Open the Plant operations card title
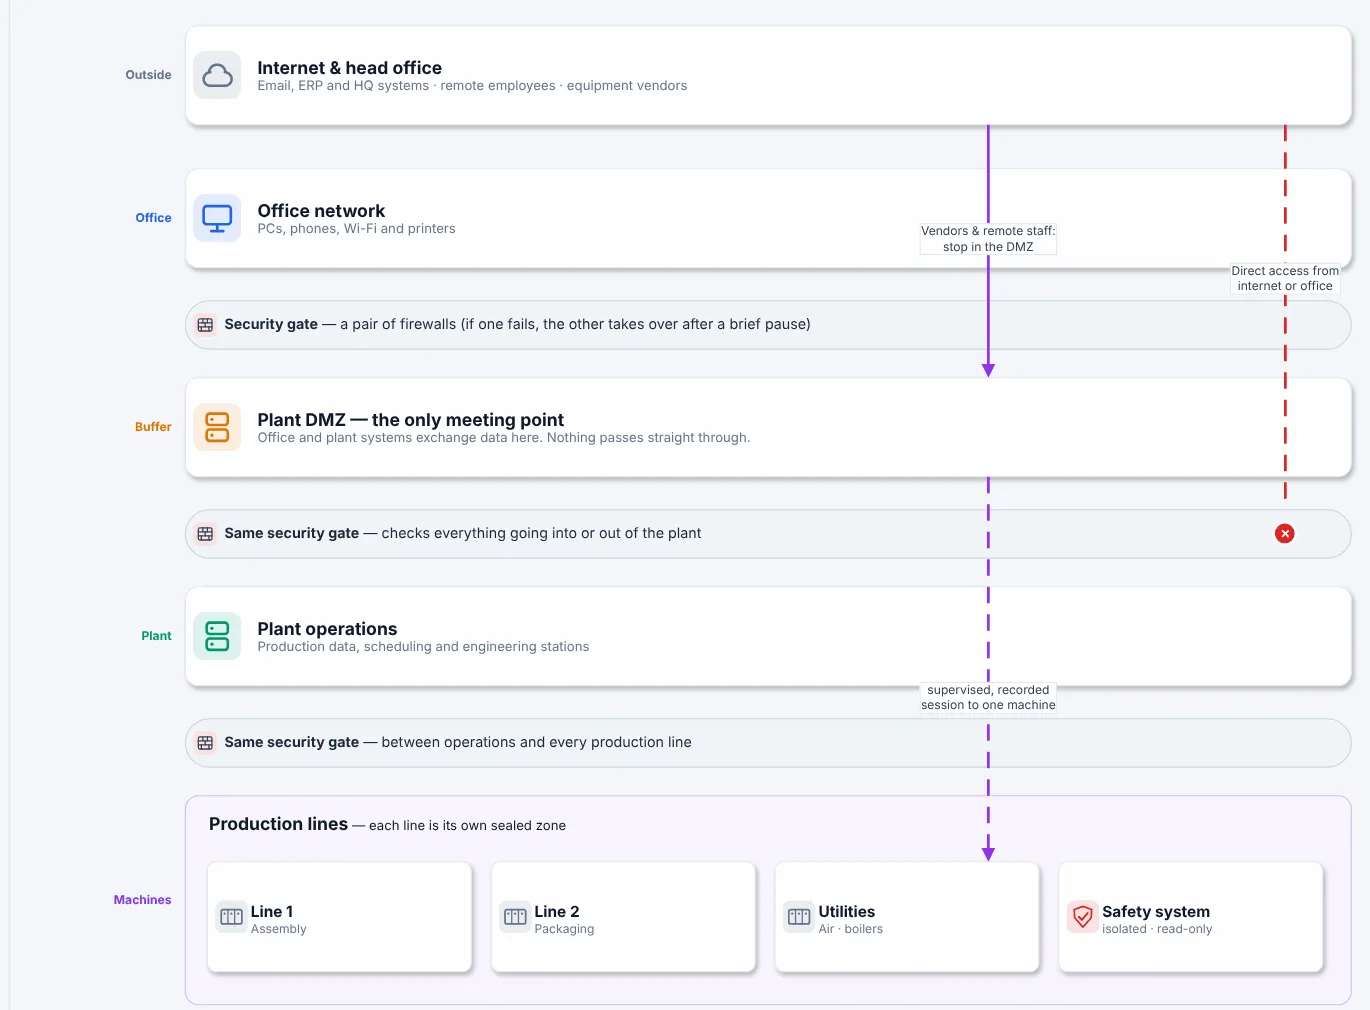The height and width of the screenshot is (1010, 1370). [x=327, y=629]
